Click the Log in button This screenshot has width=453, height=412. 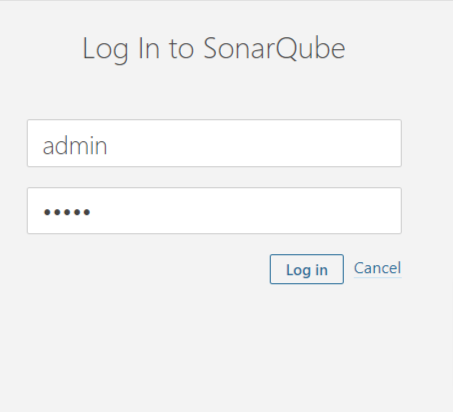pos(307,269)
